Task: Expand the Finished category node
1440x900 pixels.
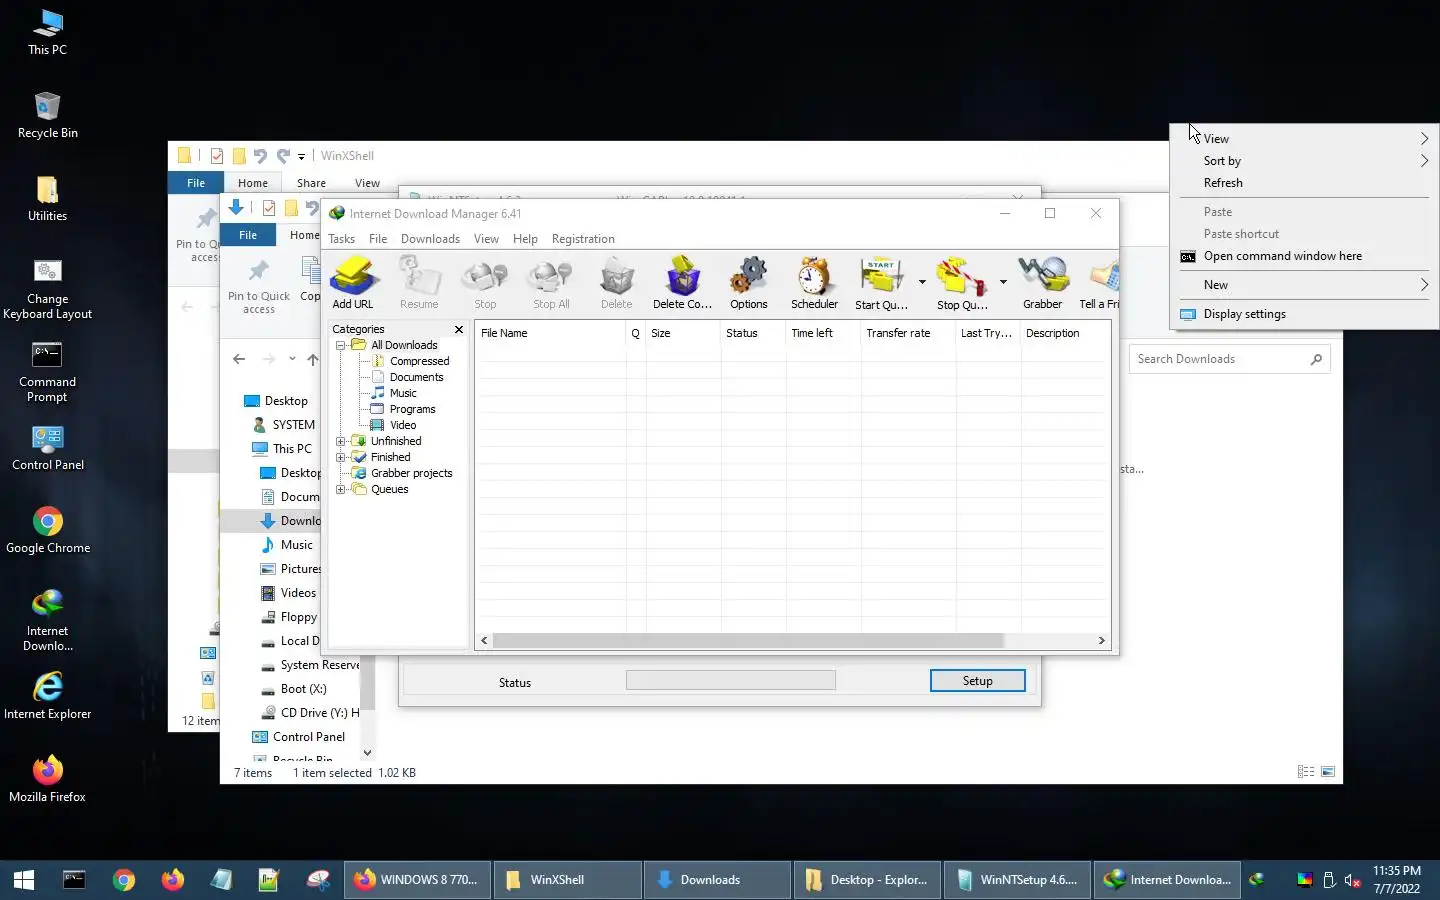Action: 340,457
